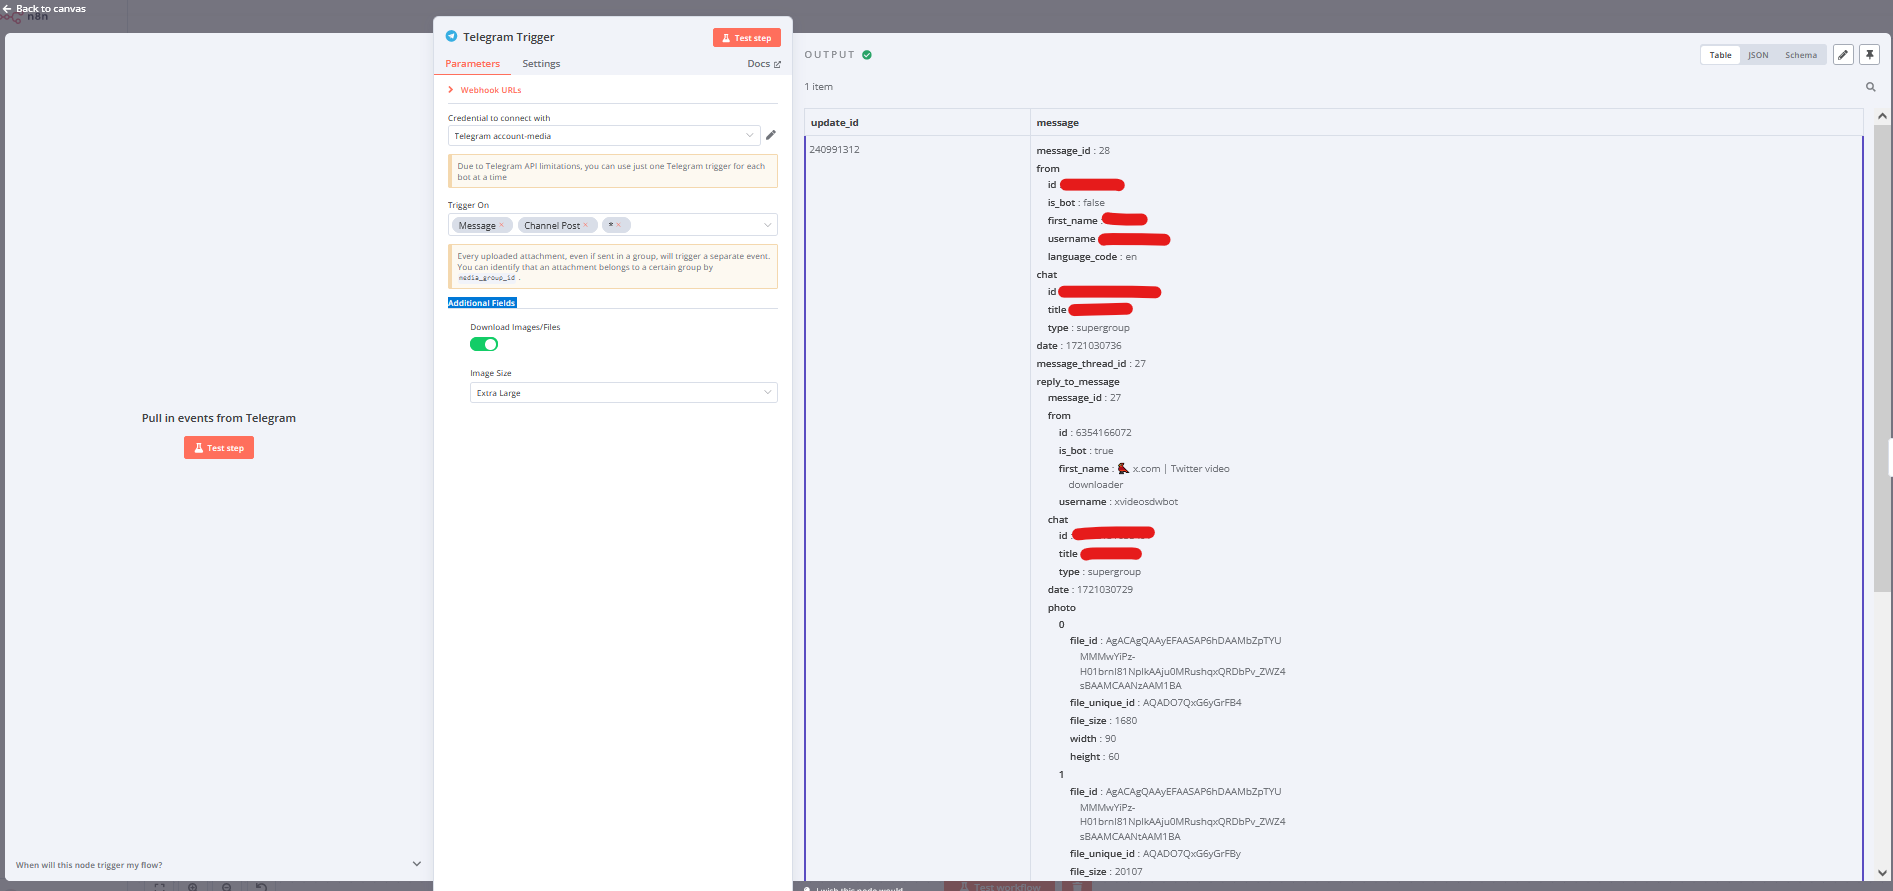The height and width of the screenshot is (891, 1893).
Task: Click 'file_size : 1680' entry
Action: click(x=1103, y=721)
